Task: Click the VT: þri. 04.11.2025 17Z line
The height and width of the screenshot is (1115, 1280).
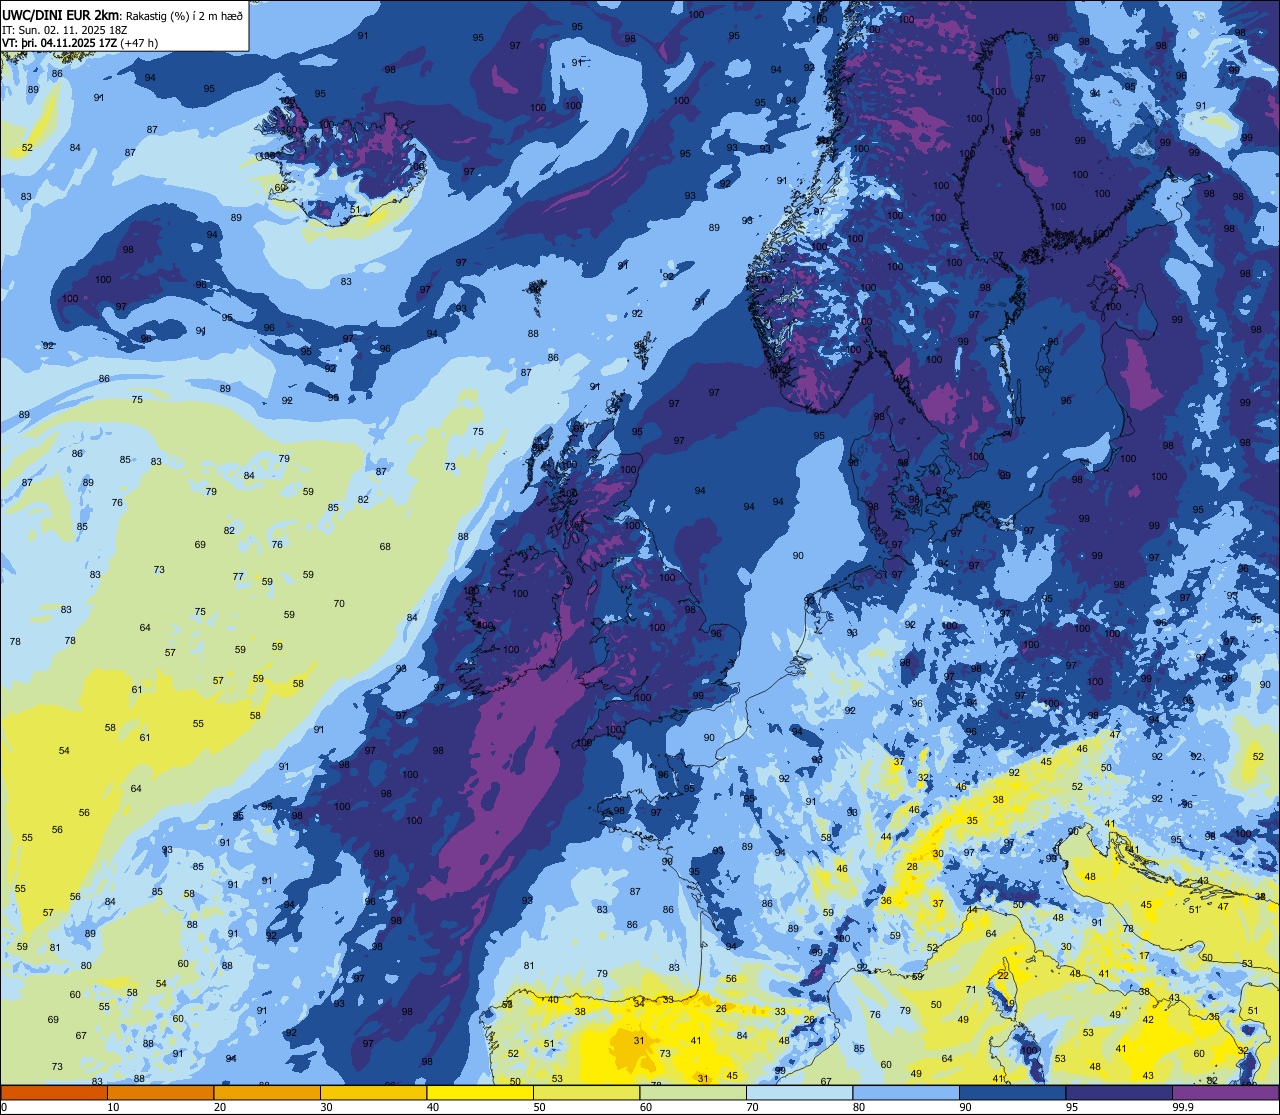Action: (80, 43)
